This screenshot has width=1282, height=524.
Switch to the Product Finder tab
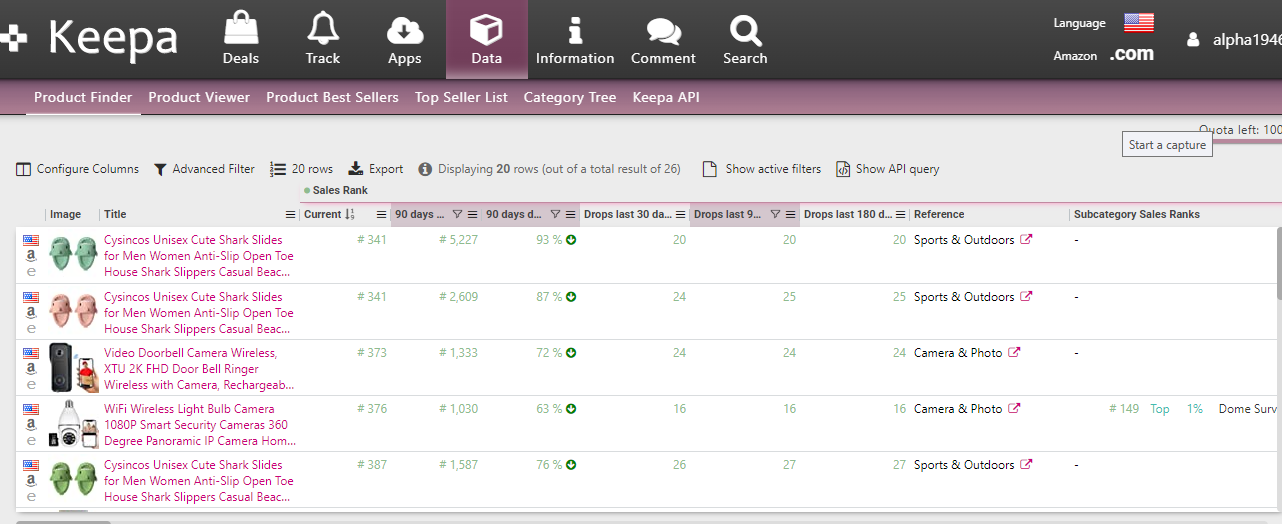coord(83,97)
